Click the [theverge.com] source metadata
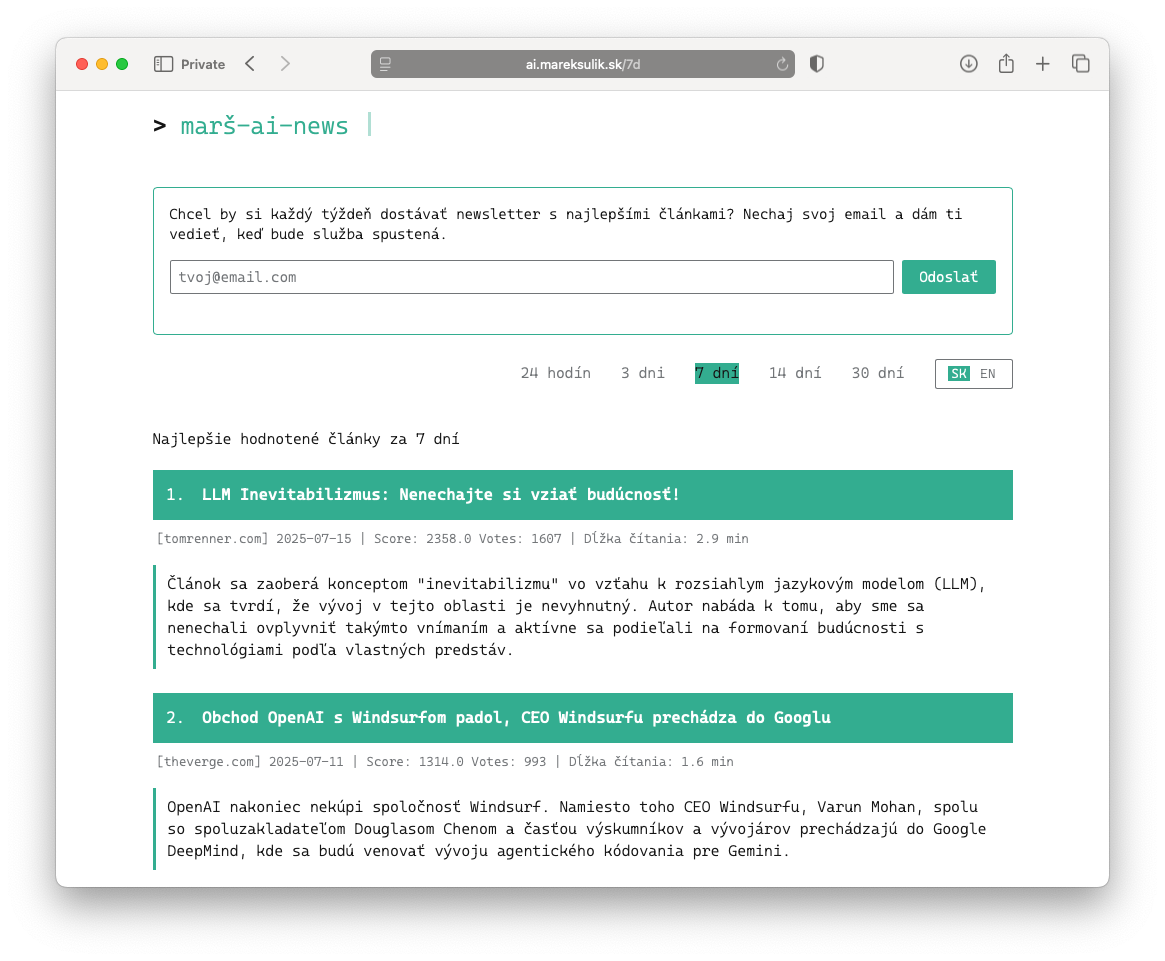 [209, 762]
